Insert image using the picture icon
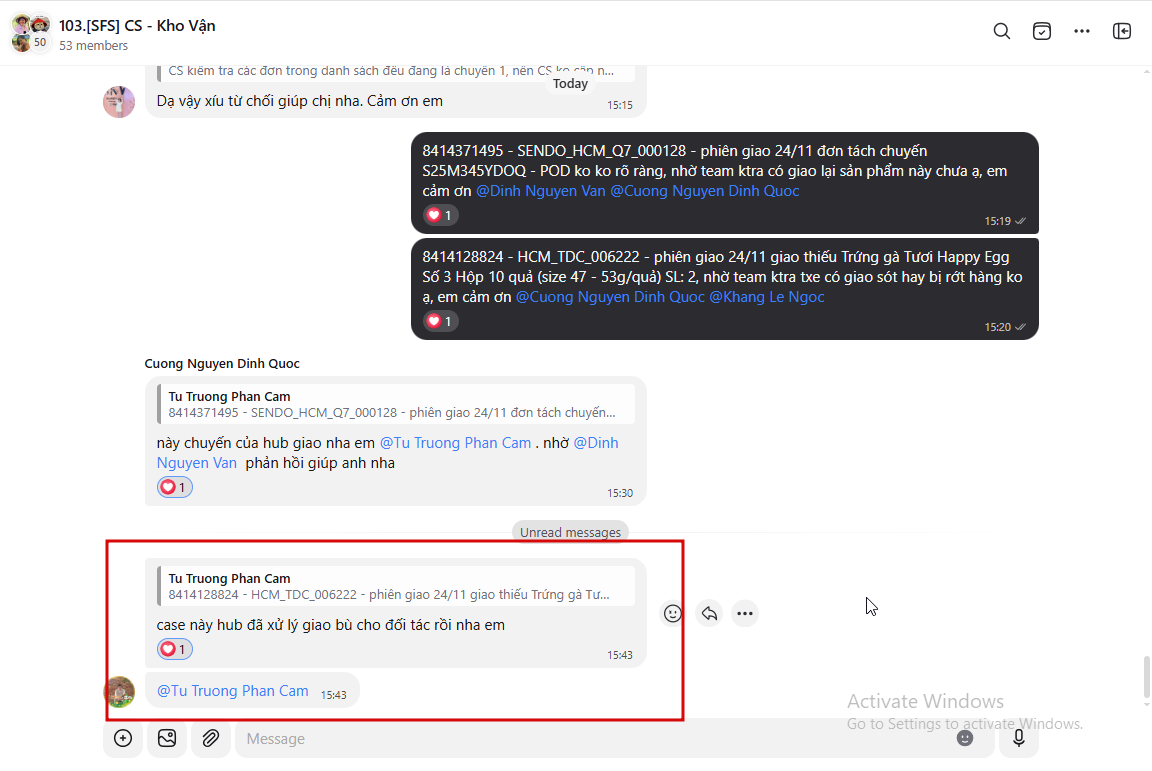The image size is (1152, 771). (167, 738)
